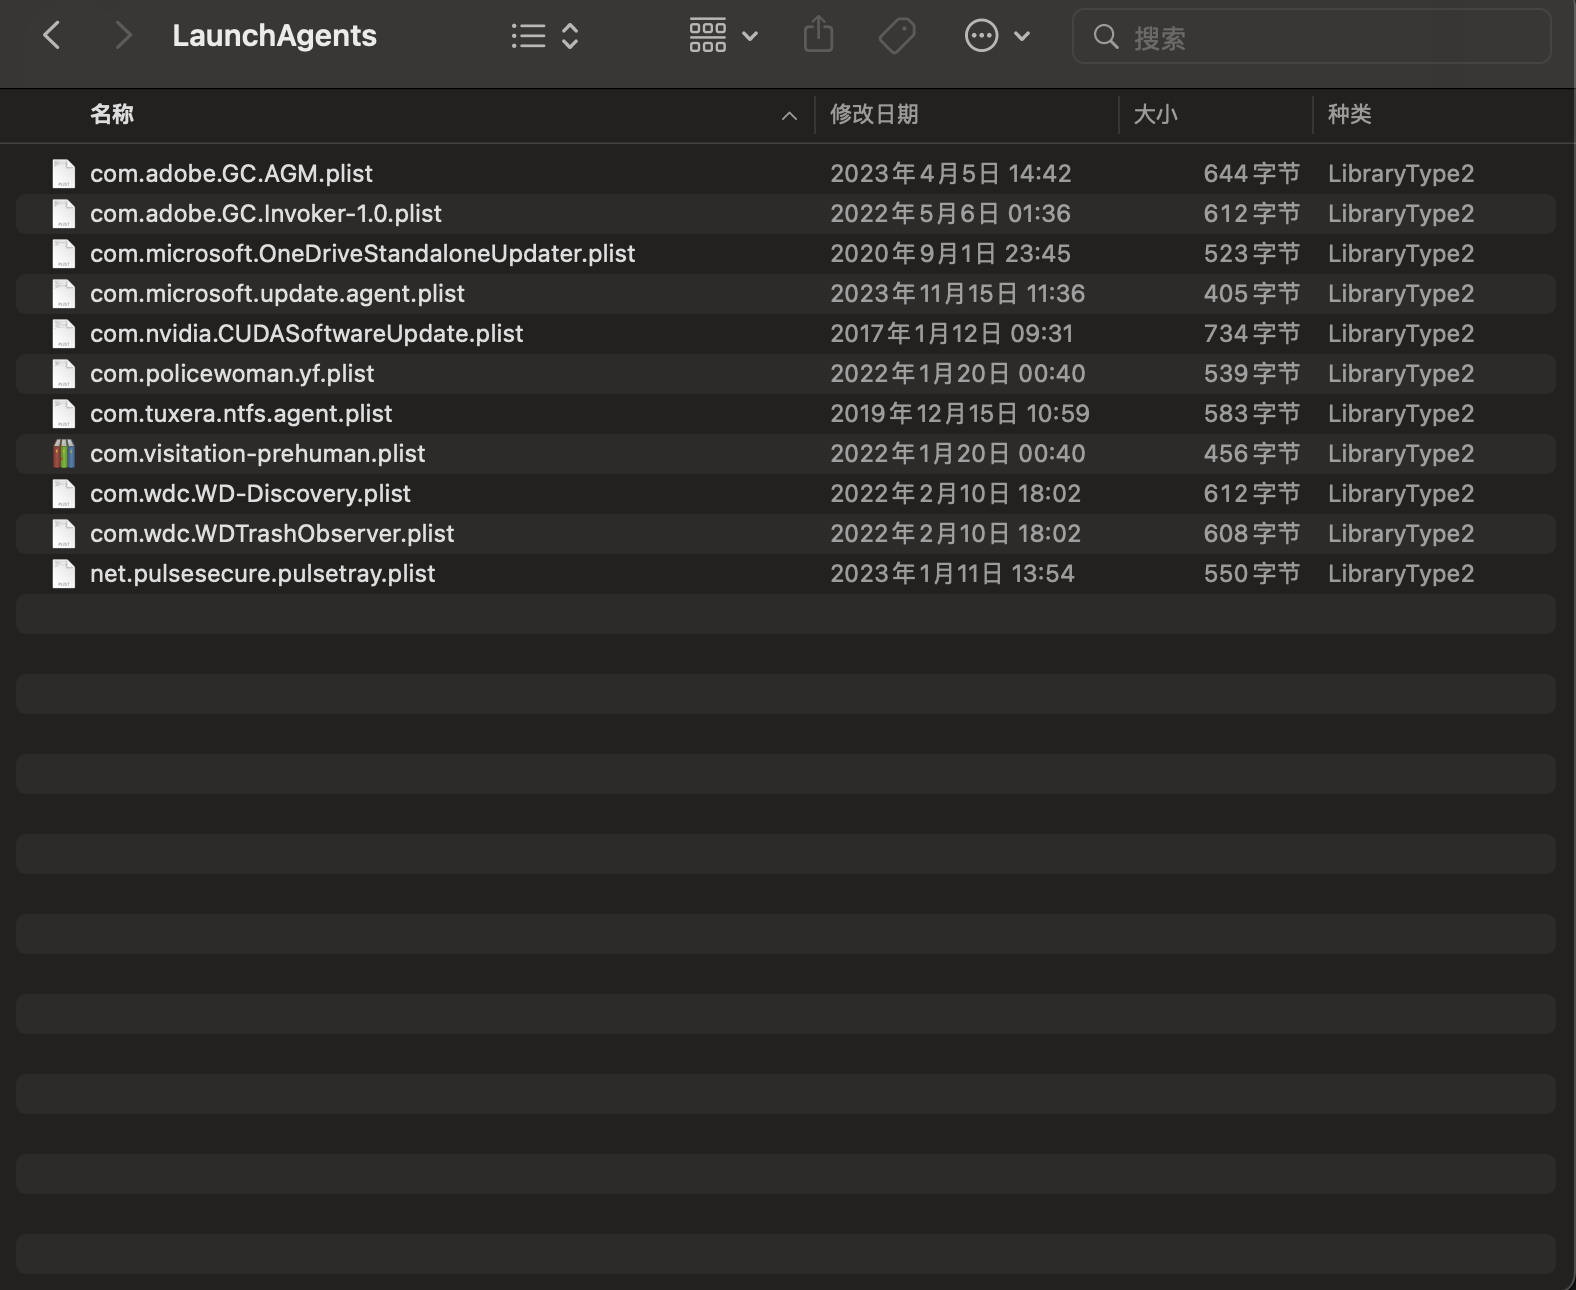
Task: Click the magnifying glass search icon
Action: (x=1105, y=37)
